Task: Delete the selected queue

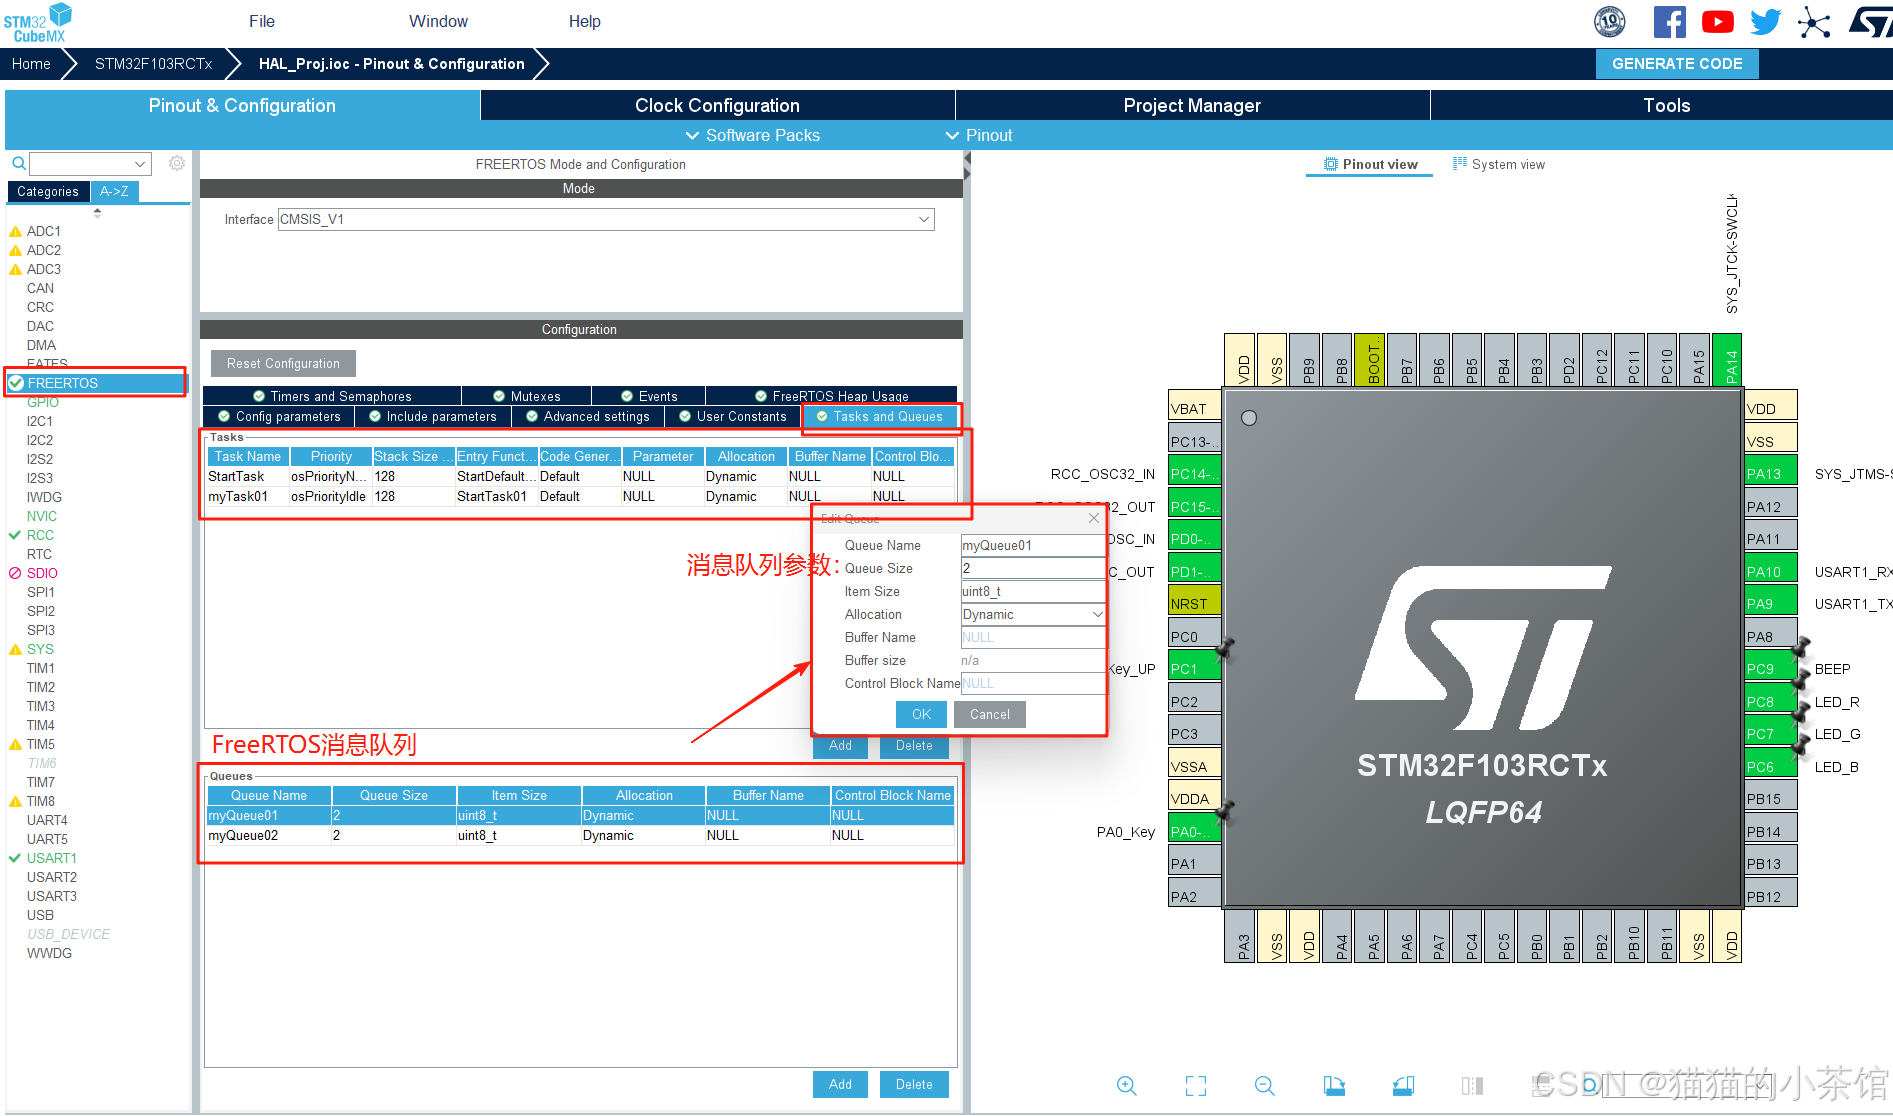Action: (914, 1084)
